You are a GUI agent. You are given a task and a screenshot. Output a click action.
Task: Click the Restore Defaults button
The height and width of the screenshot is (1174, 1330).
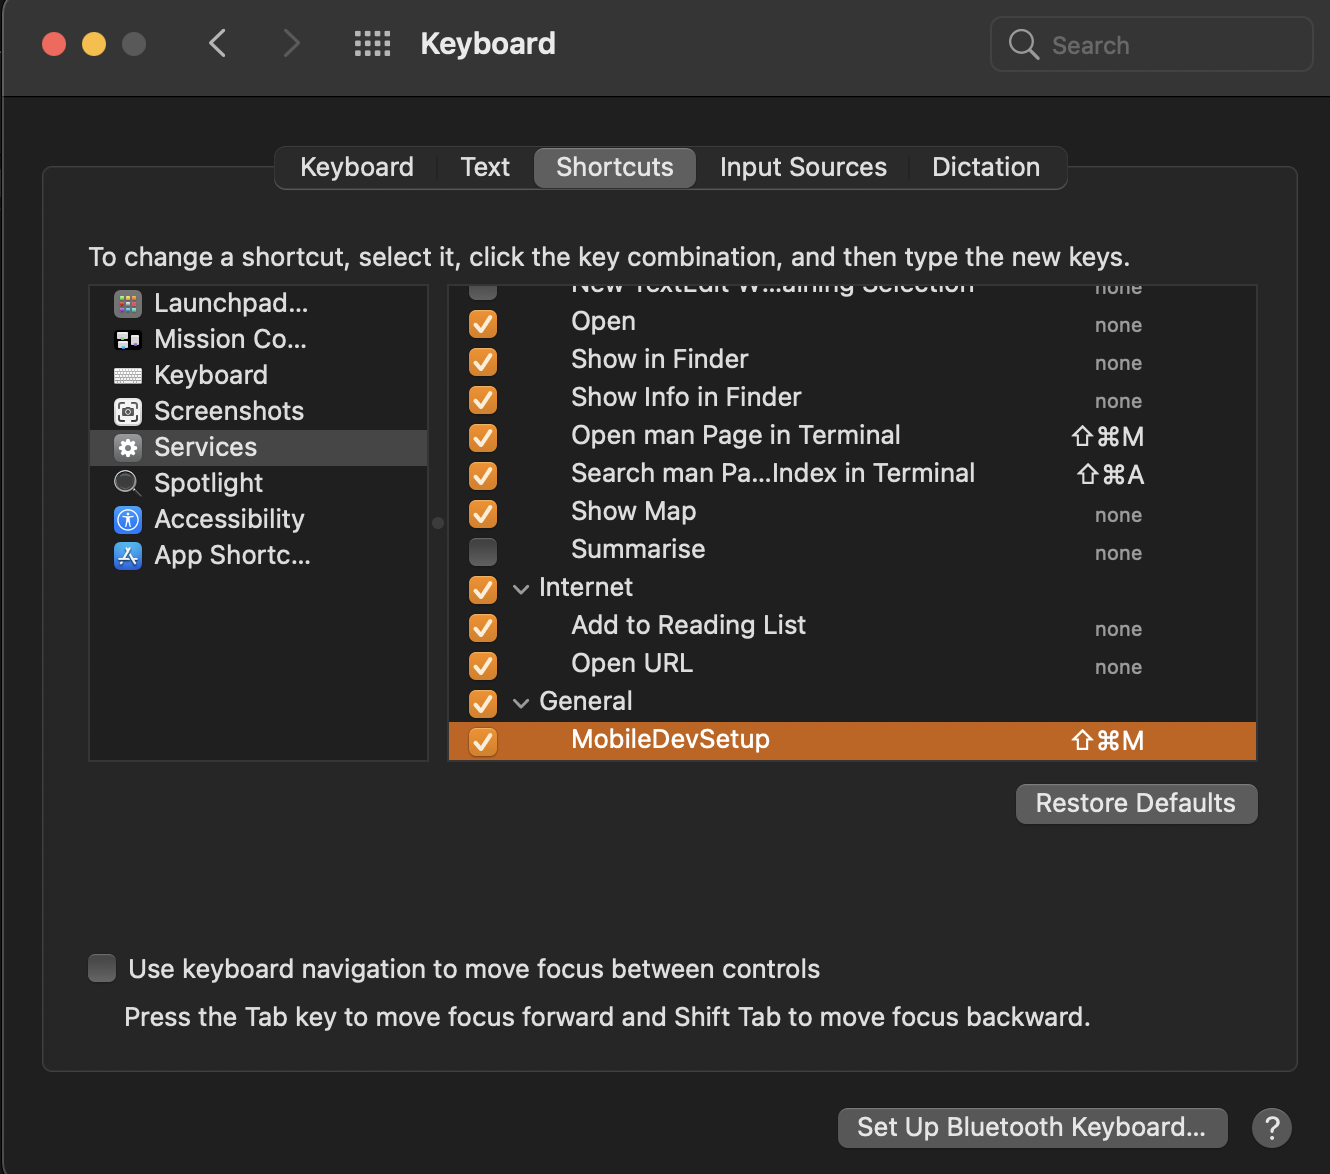[x=1136, y=803]
